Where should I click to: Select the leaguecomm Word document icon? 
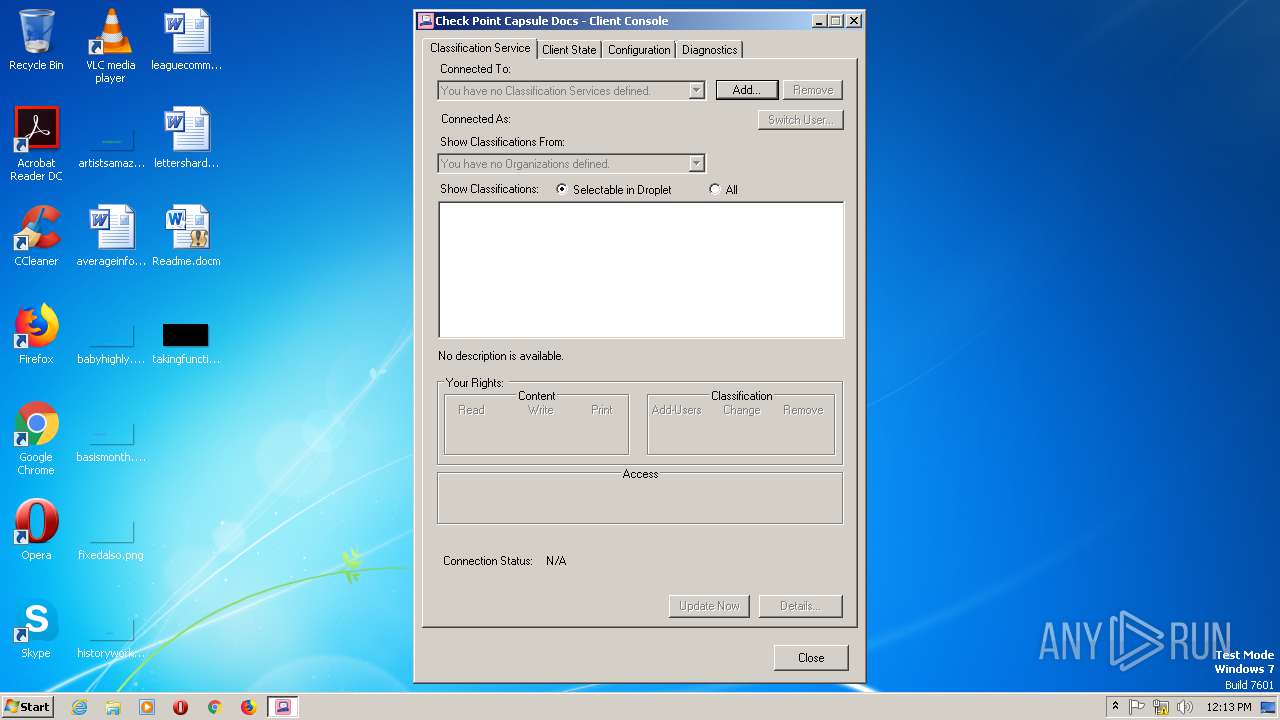(x=186, y=40)
